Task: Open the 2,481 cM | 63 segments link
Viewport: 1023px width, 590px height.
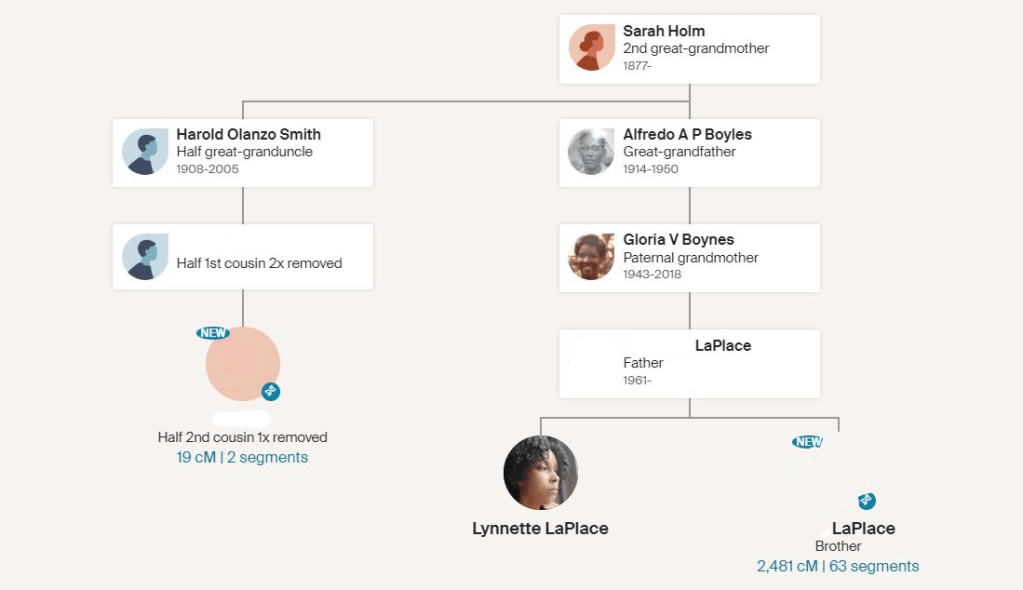Action: [x=838, y=566]
